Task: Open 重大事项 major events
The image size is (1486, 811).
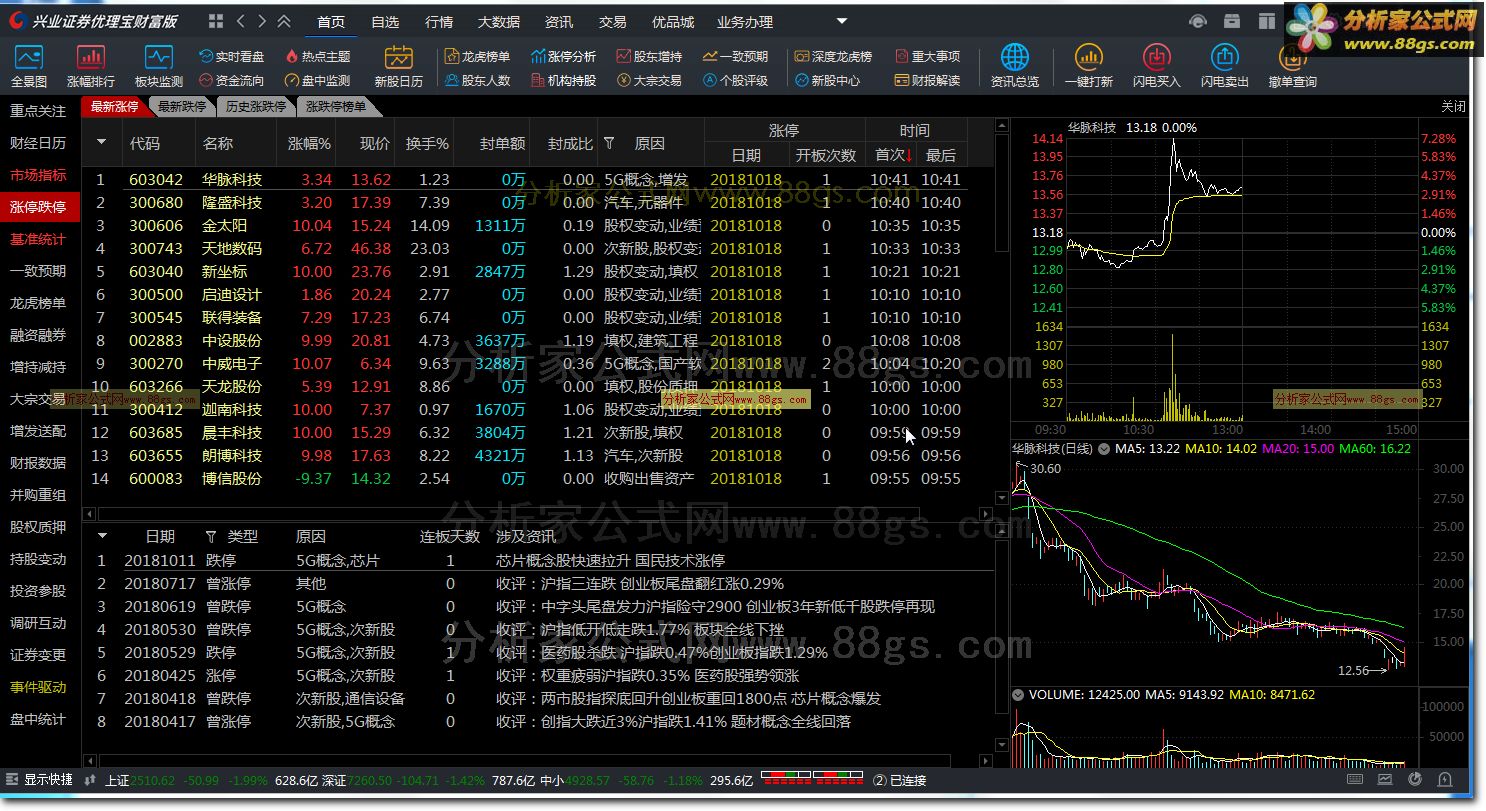Action: (x=927, y=57)
